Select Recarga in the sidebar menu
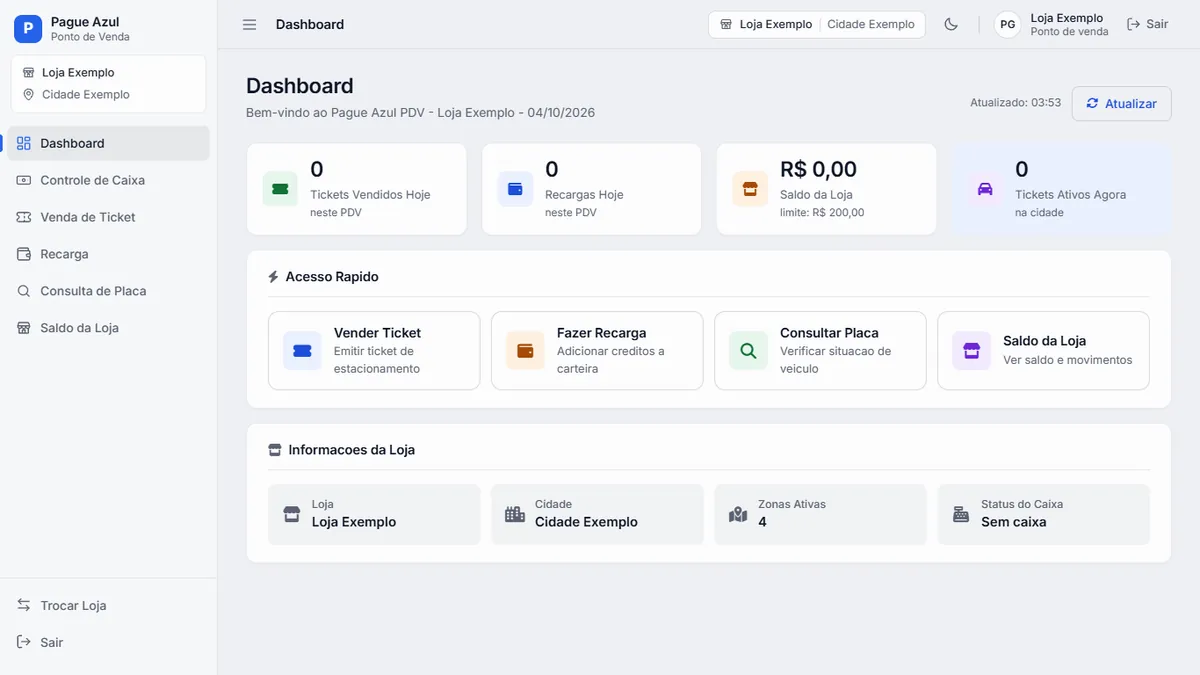The width and height of the screenshot is (1200, 675). (109, 254)
